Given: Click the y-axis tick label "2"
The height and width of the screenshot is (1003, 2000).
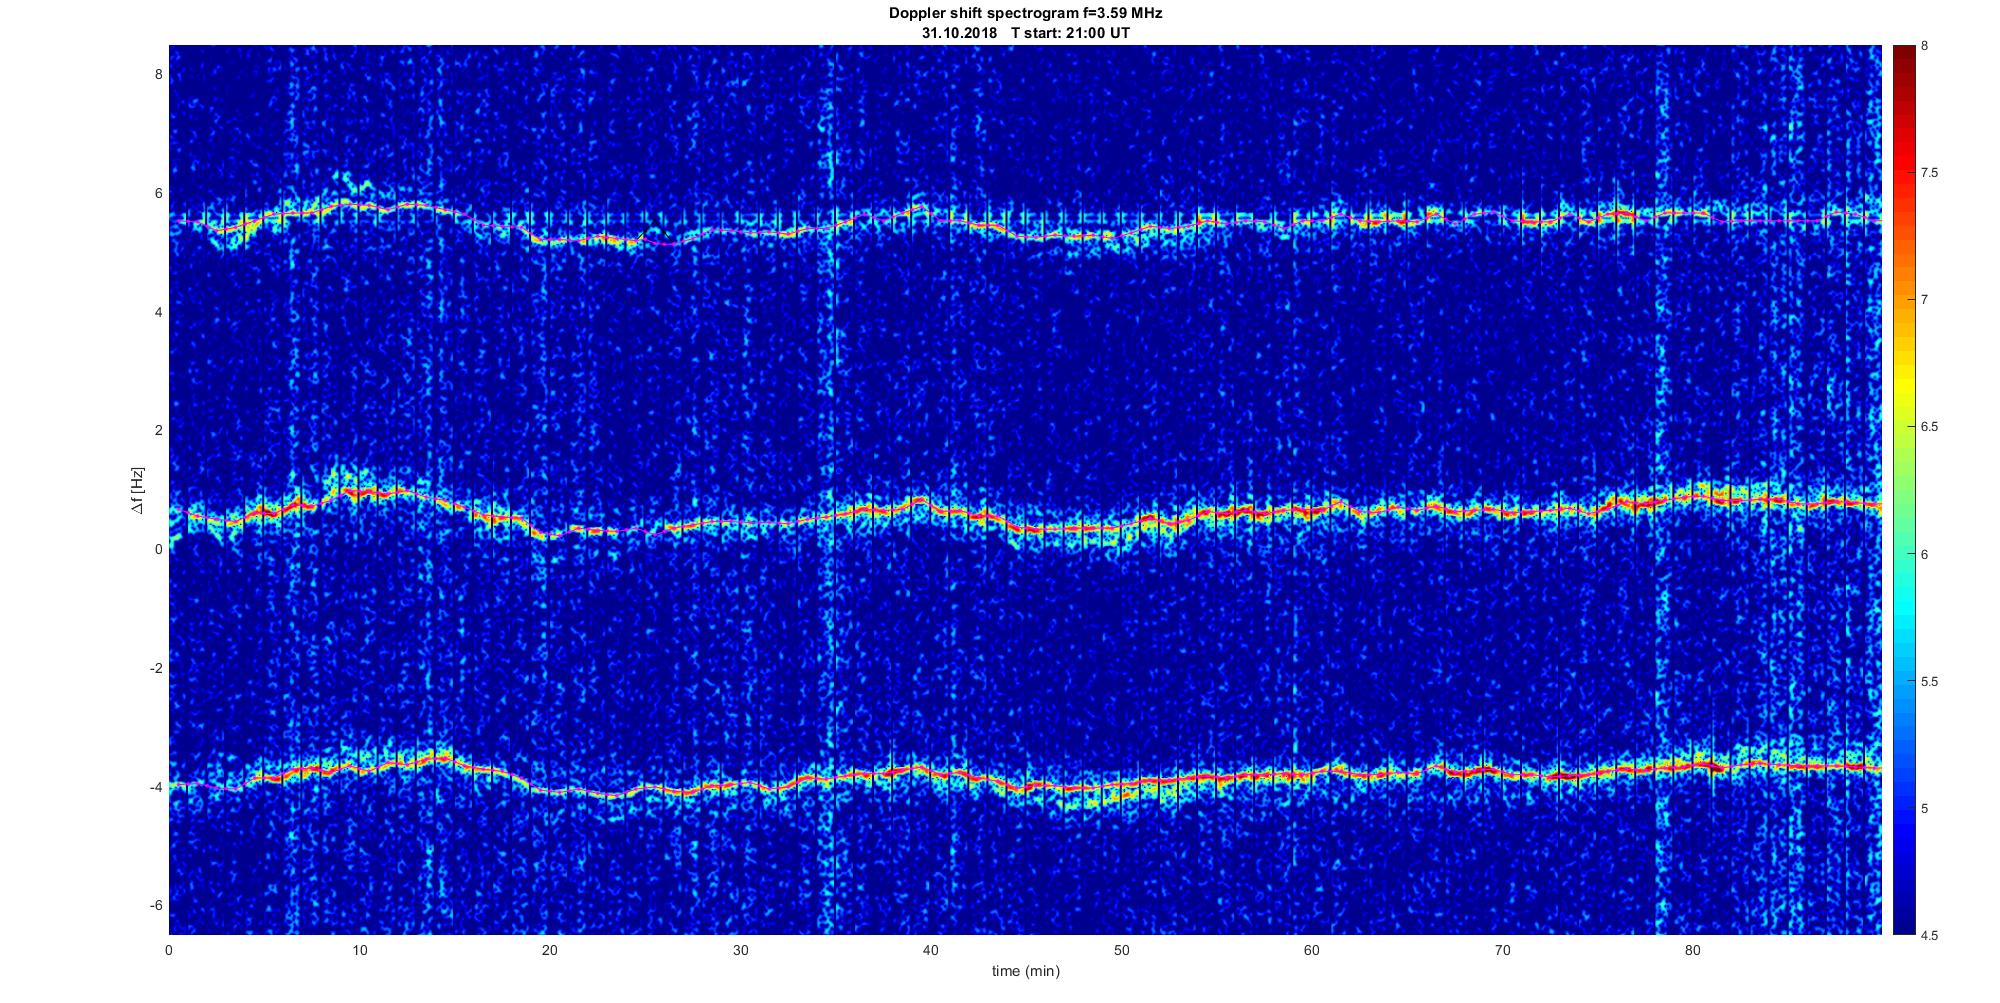Looking at the screenshot, I should [158, 431].
